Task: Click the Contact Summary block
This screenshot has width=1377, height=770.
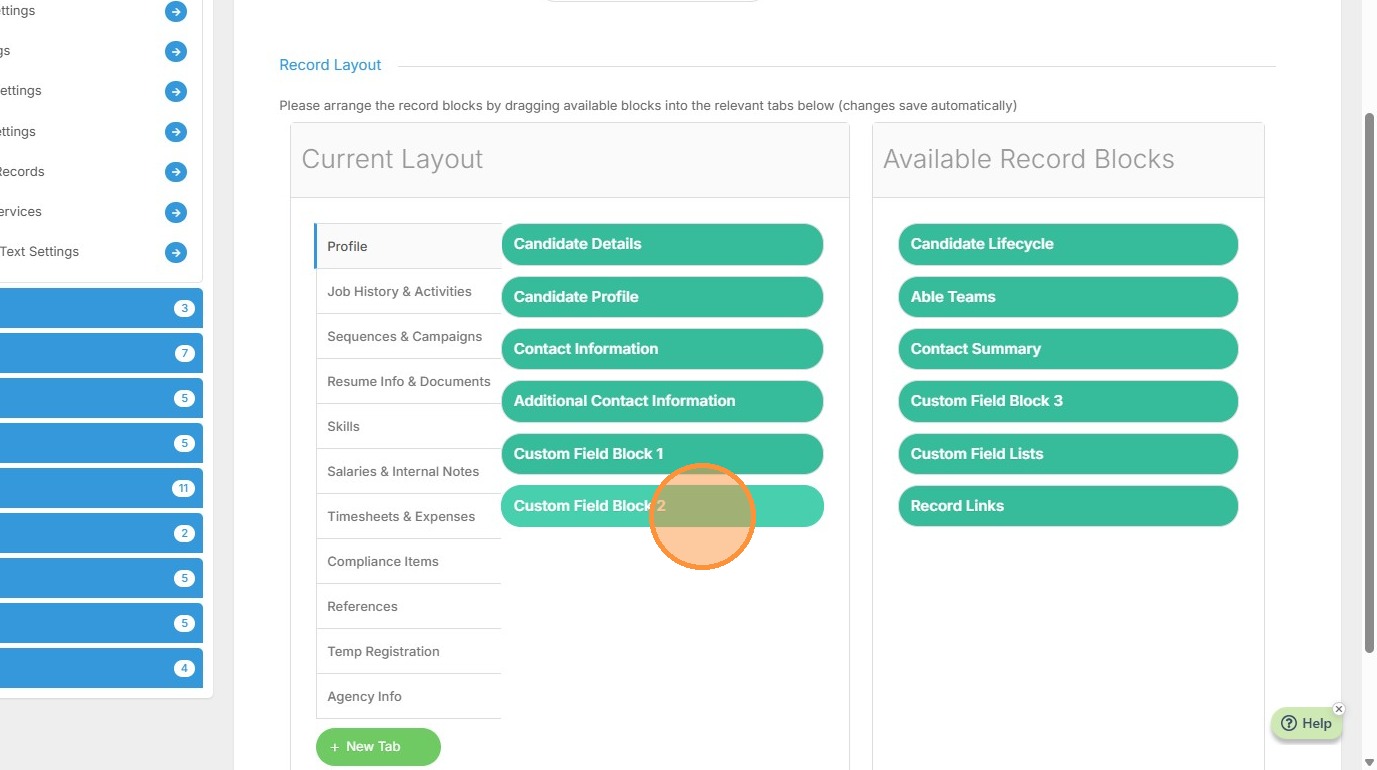Action: 1068,349
